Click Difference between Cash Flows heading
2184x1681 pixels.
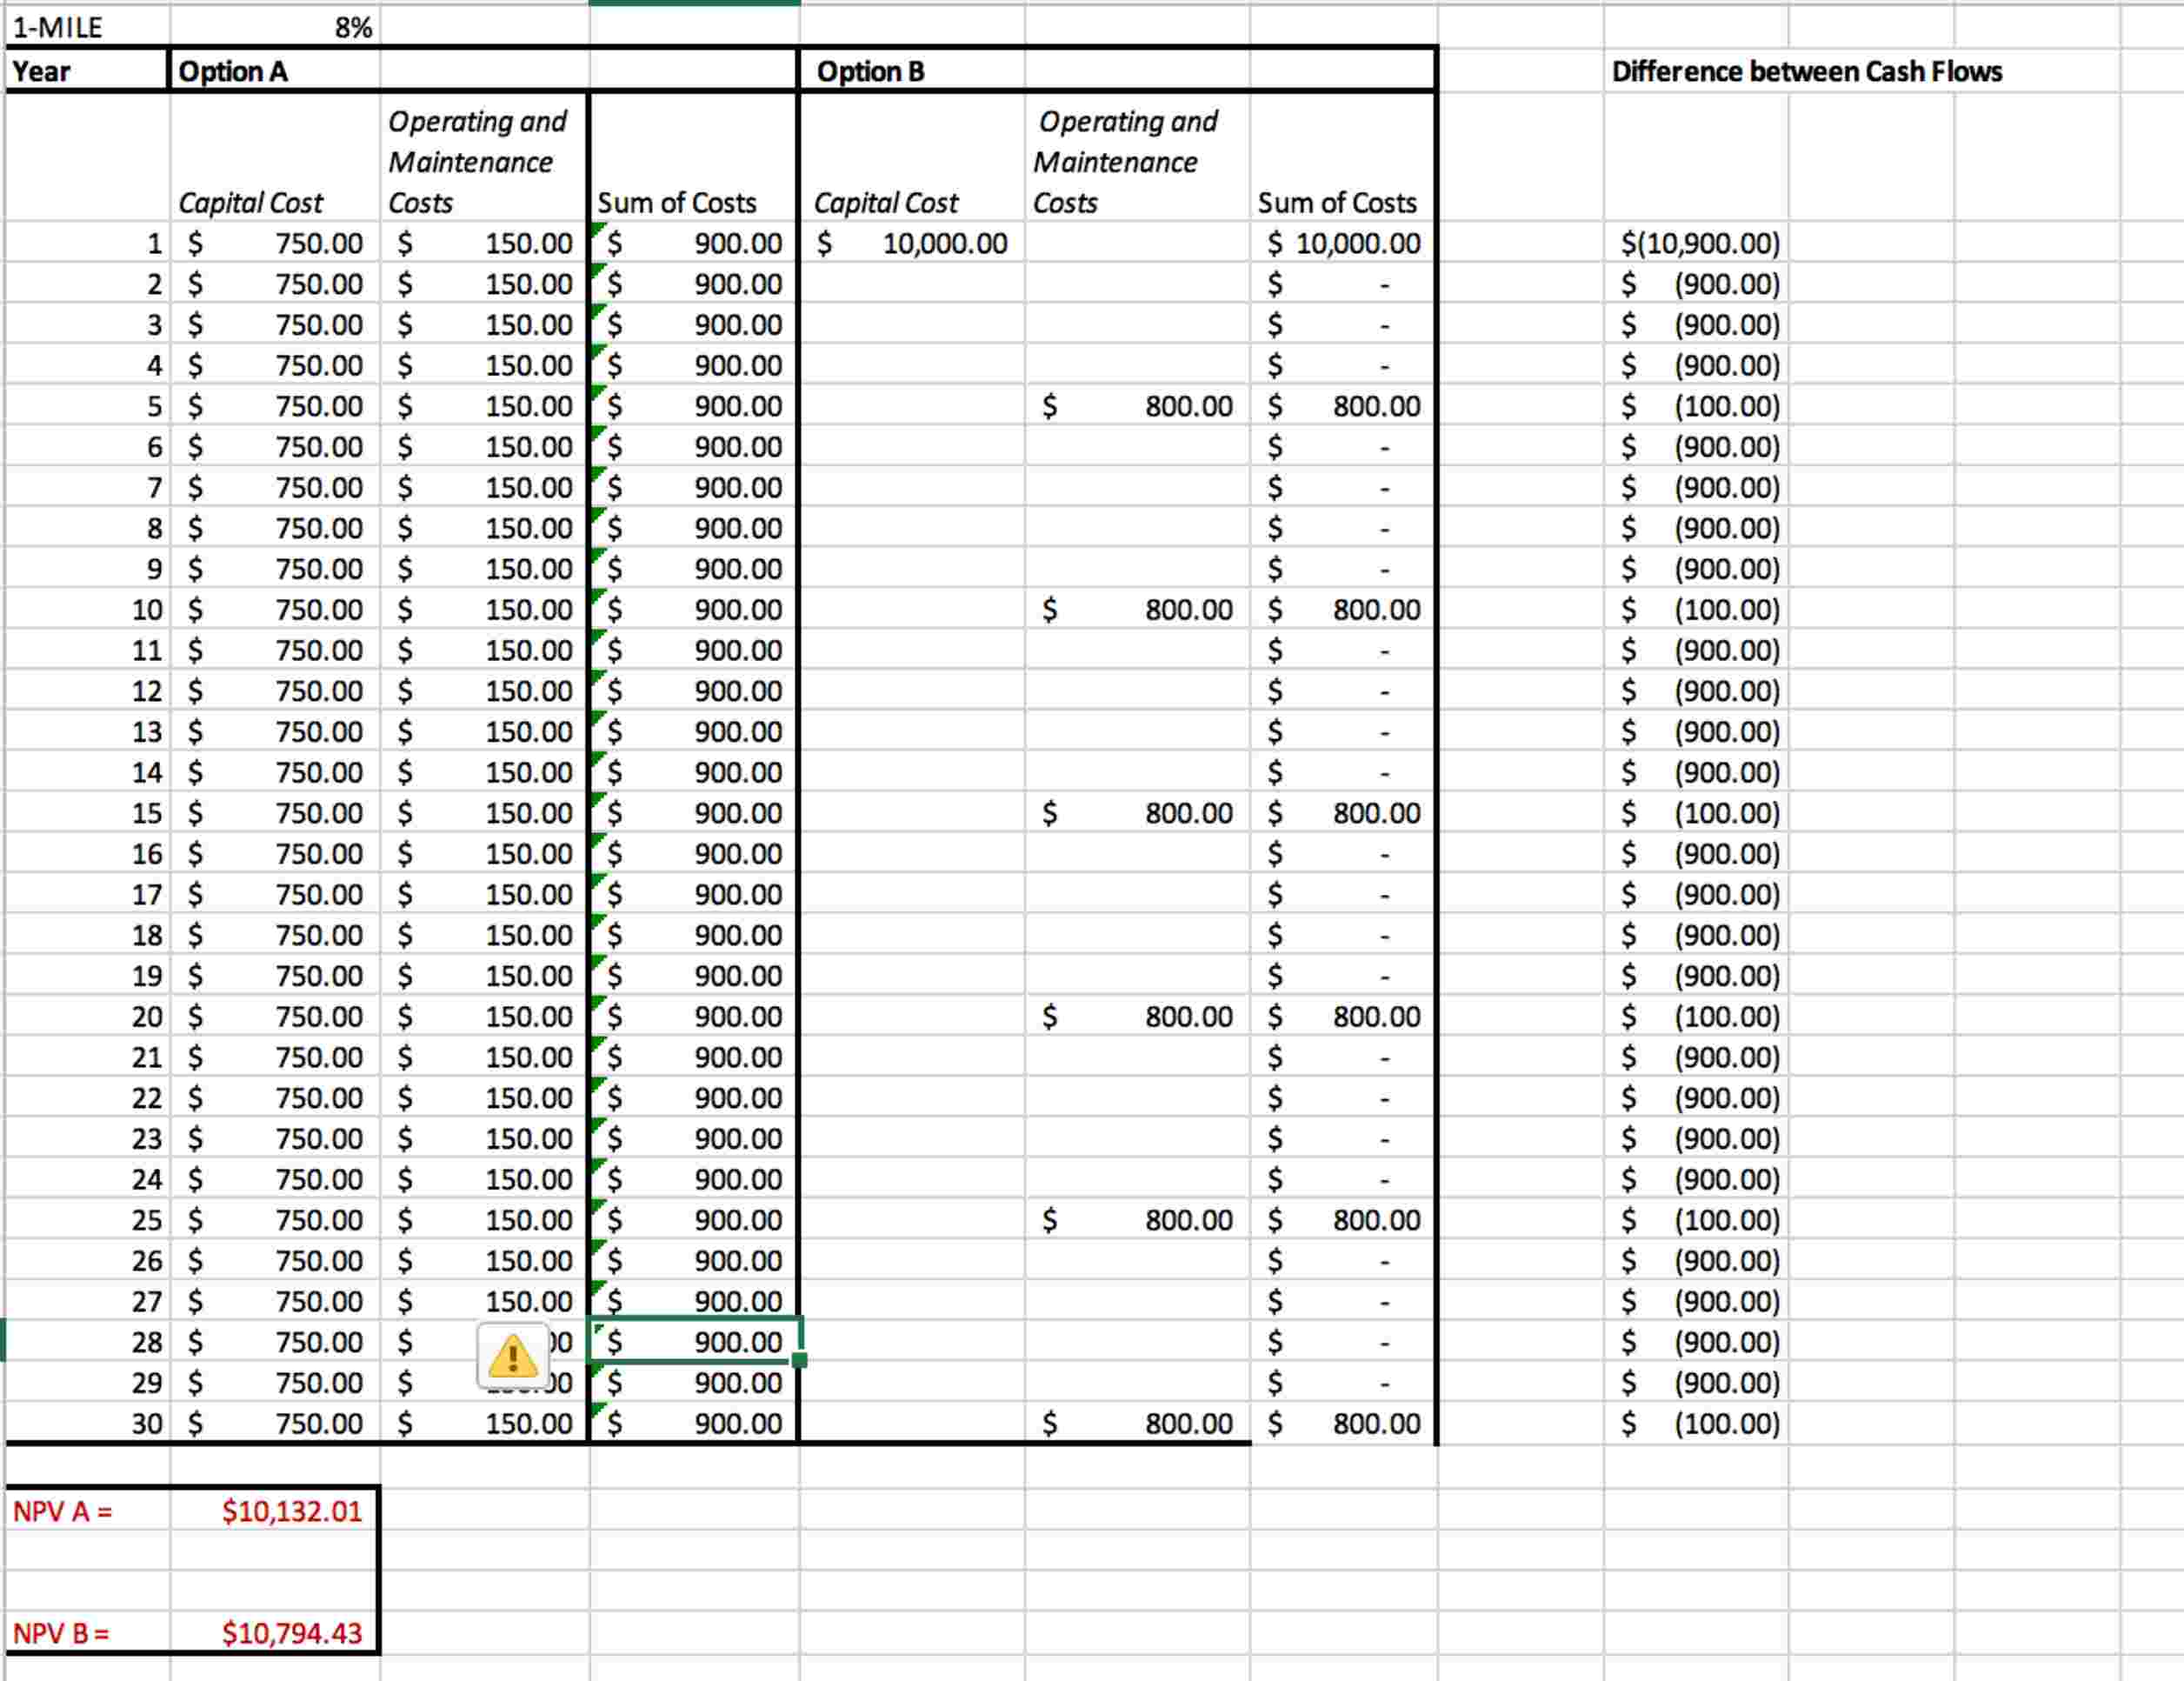pos(1806,71)
